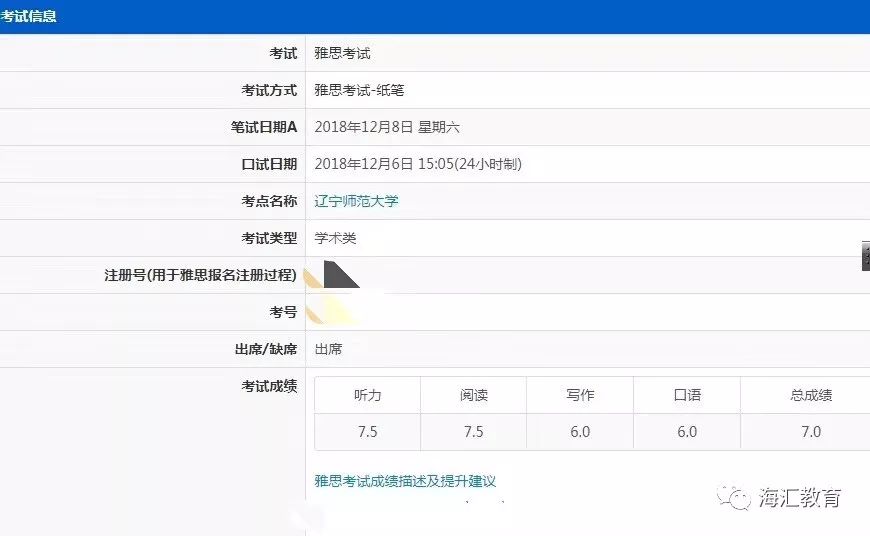Click the 出席 attendance status value
870x536 pixels.
[x=328, y=349]
